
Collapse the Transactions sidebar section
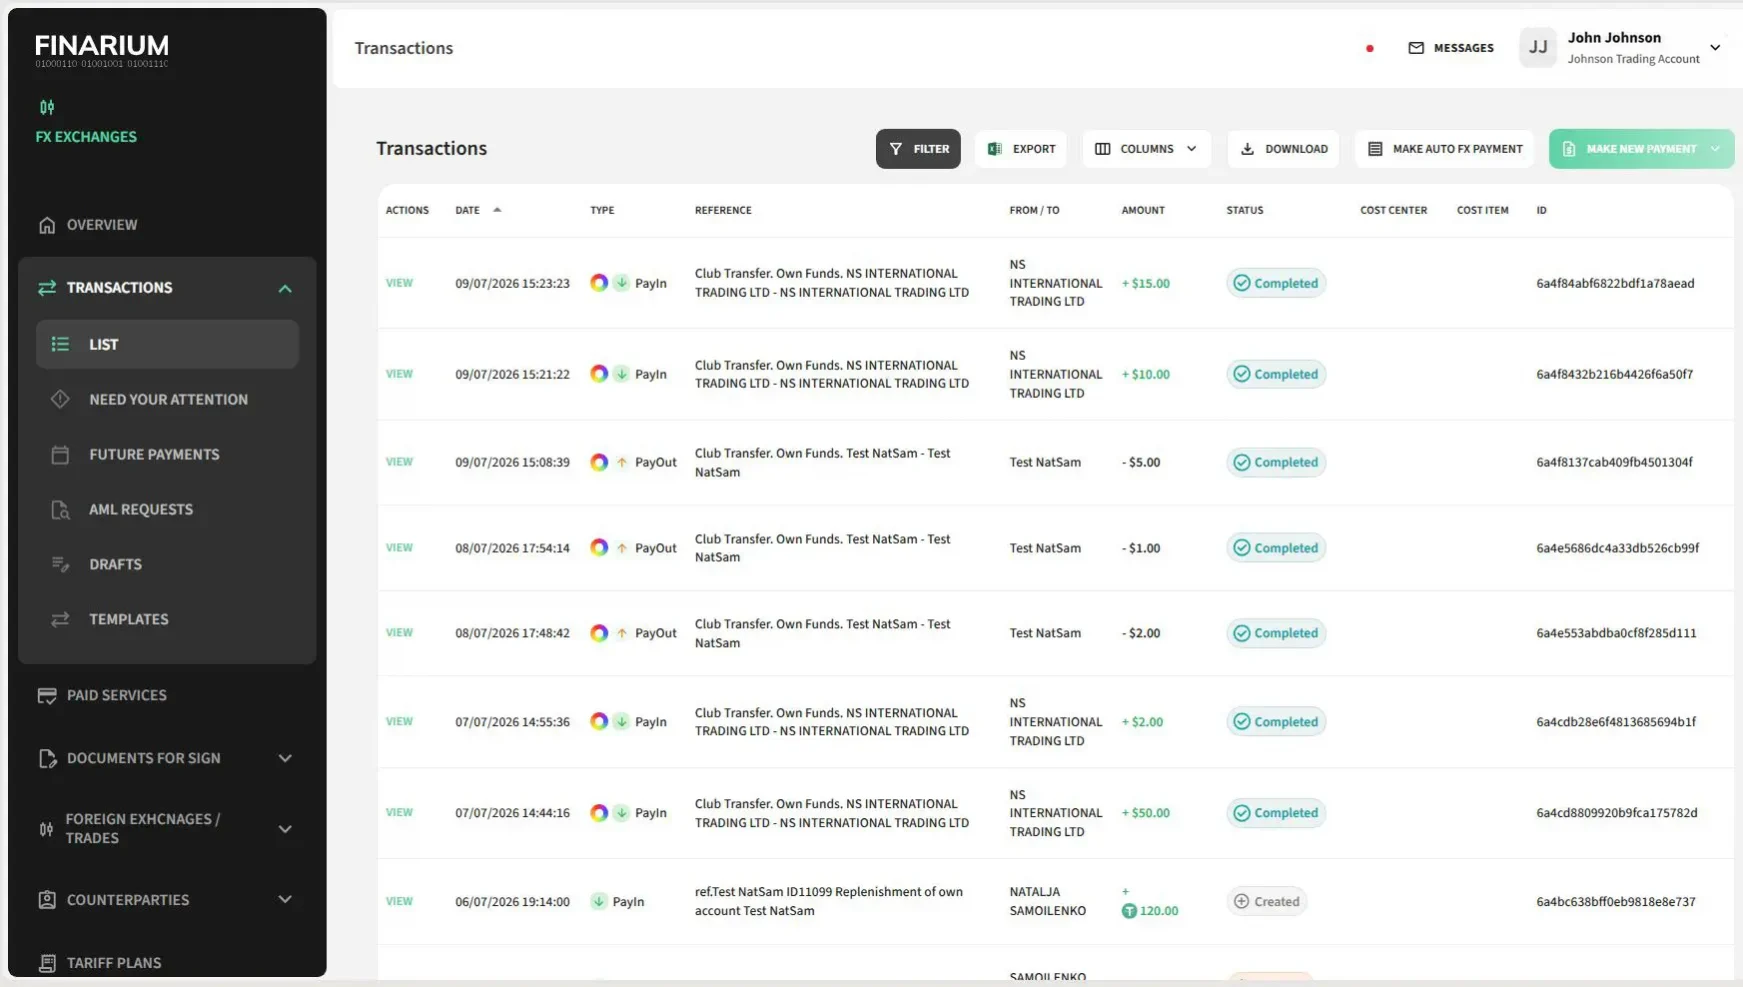click(x=285, y=288)
